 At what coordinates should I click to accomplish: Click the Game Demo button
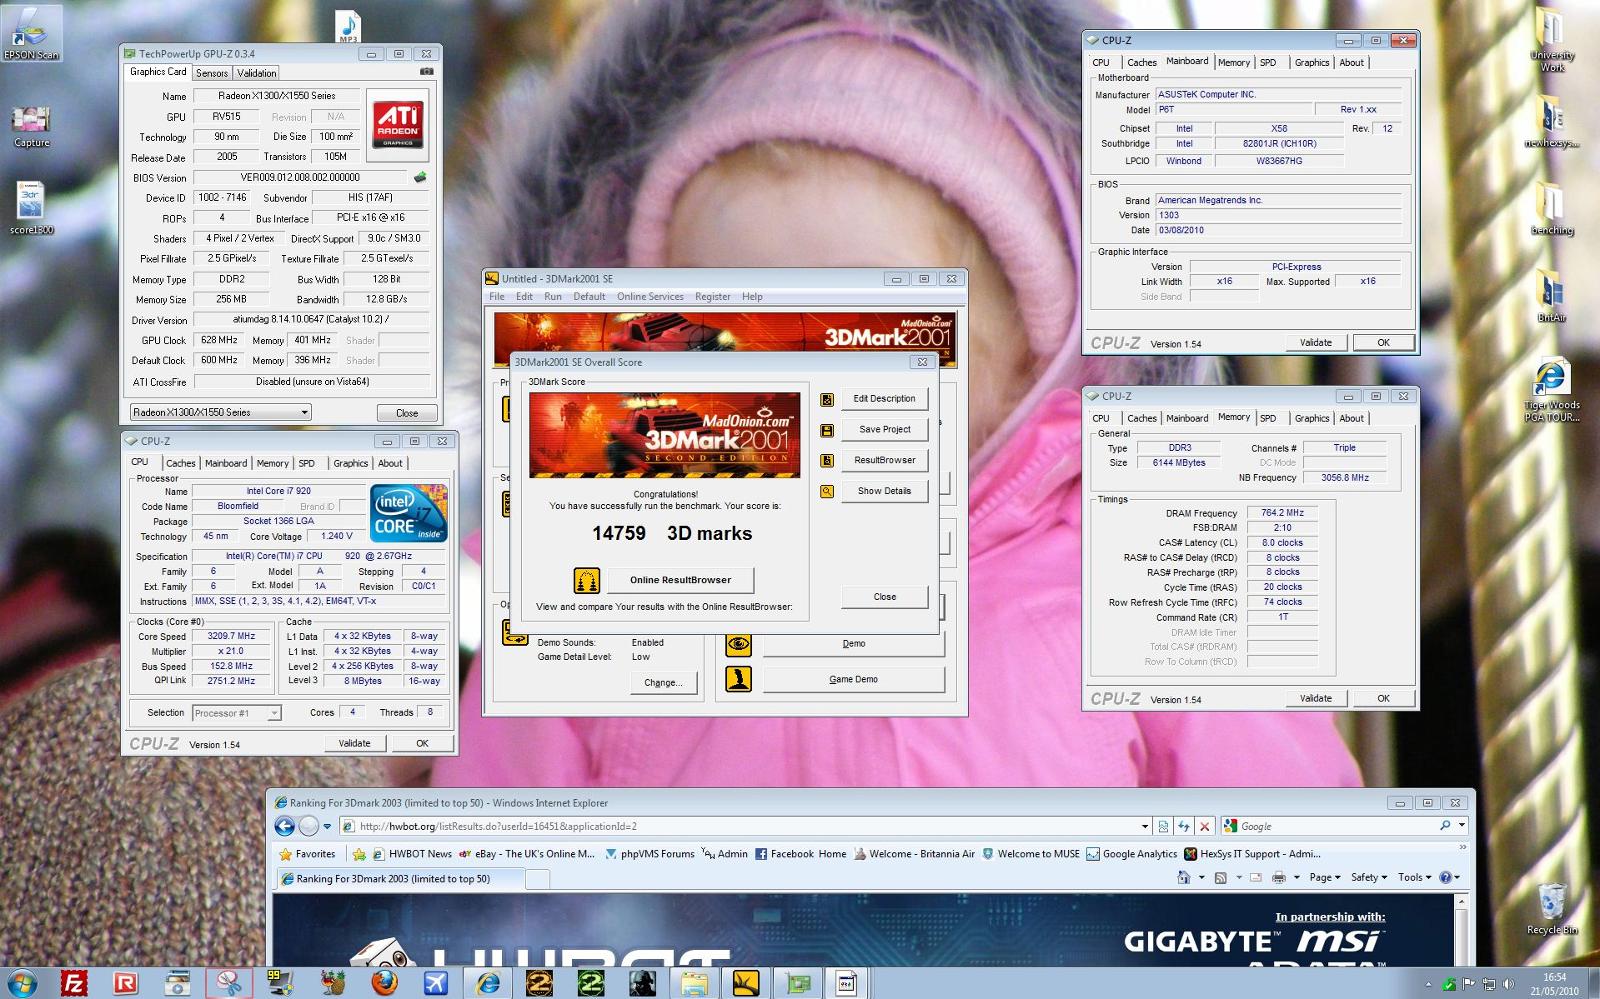[853, 679]
